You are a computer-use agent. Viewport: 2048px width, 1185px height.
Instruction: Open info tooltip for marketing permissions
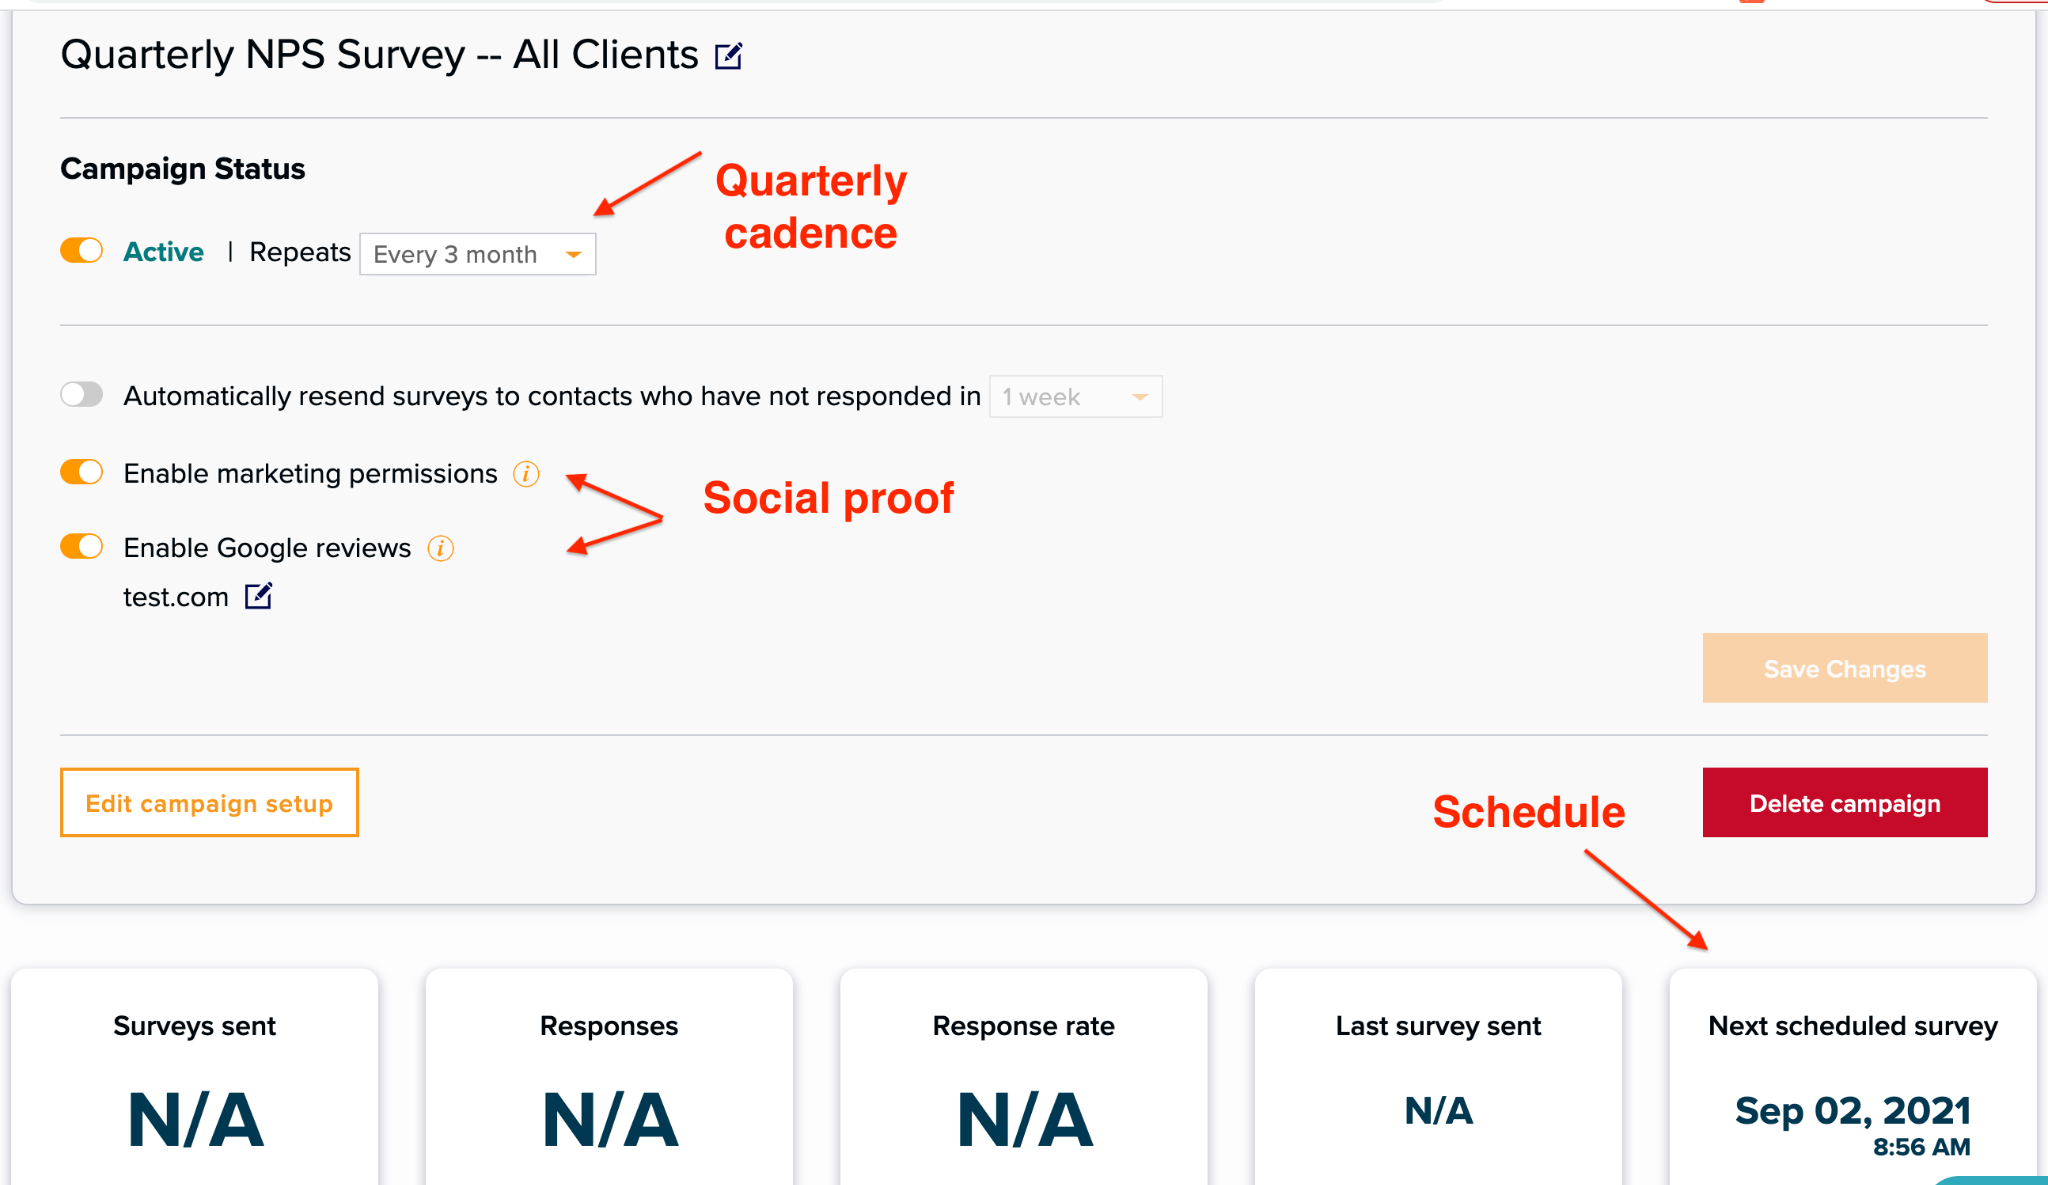click(526, 474)
